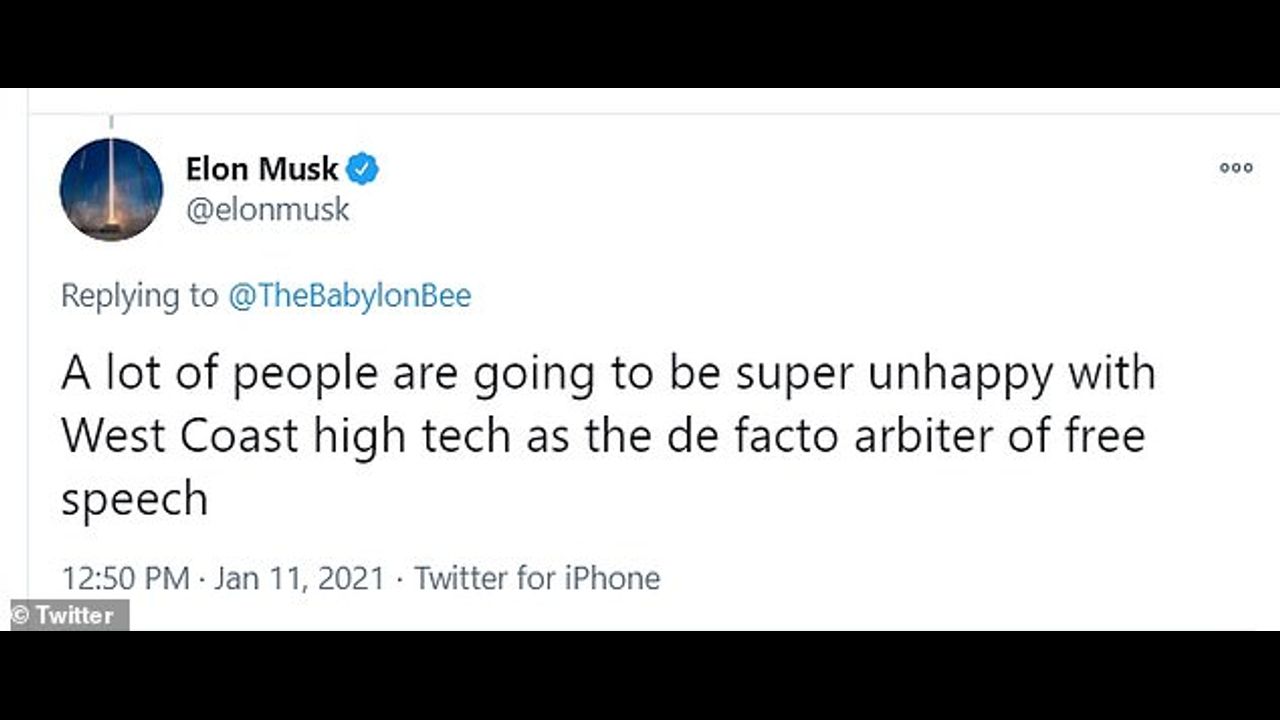This screenshot has height=720, width=1280.
Task: Click the word 'speech' on last line
Action: (134, 499)
